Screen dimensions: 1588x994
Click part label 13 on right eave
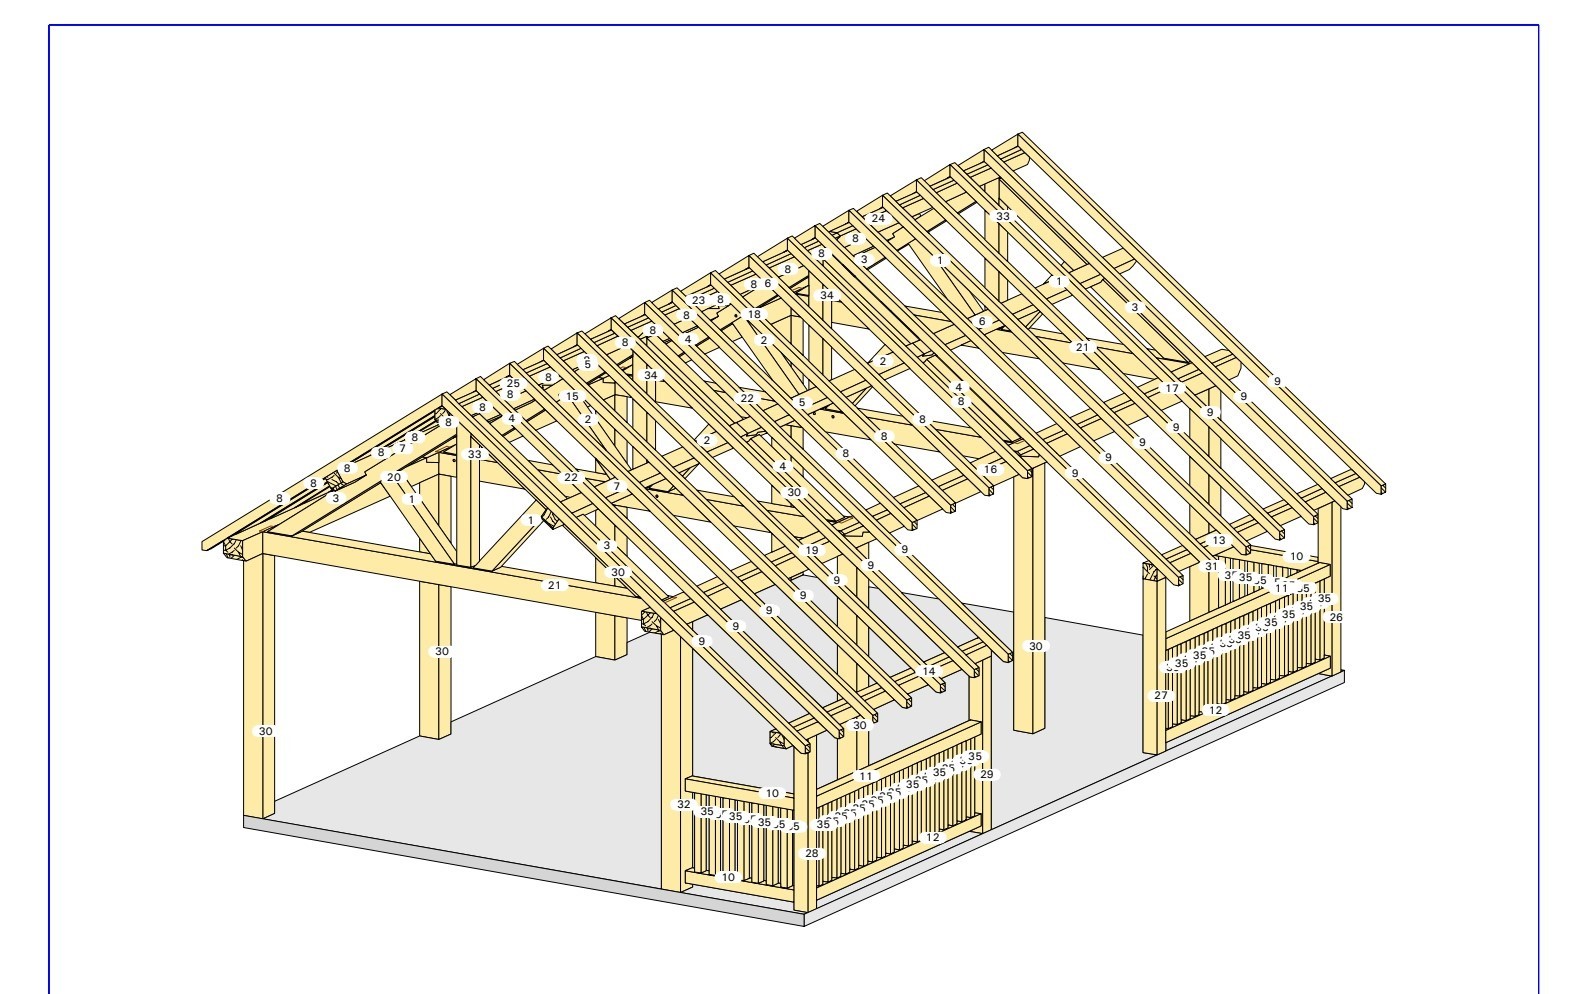pos(1218,540)
